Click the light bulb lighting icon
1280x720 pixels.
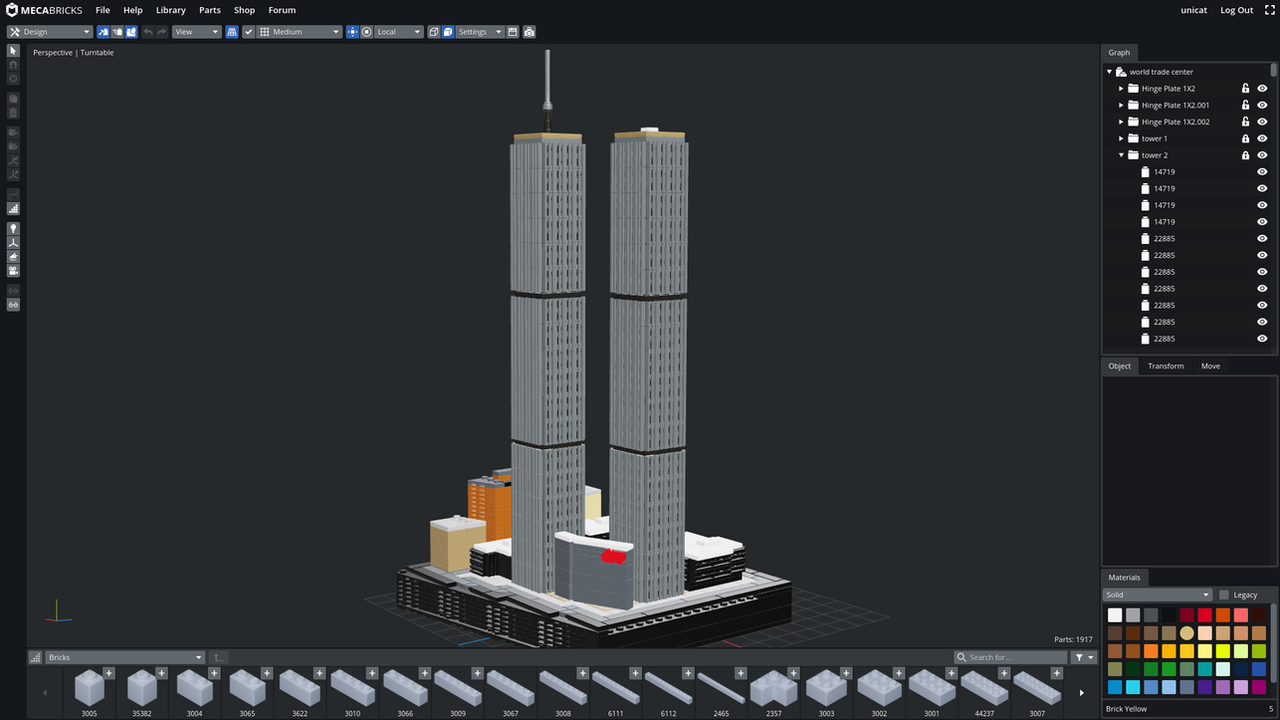[13, 228]
